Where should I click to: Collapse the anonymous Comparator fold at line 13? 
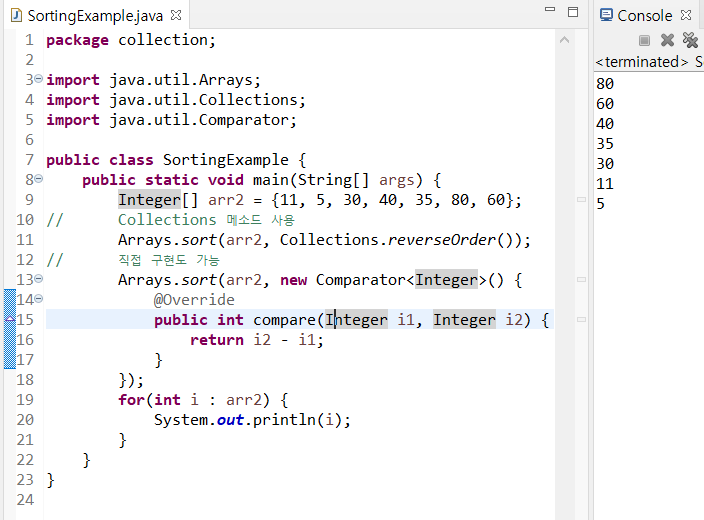tap(39, 278)
